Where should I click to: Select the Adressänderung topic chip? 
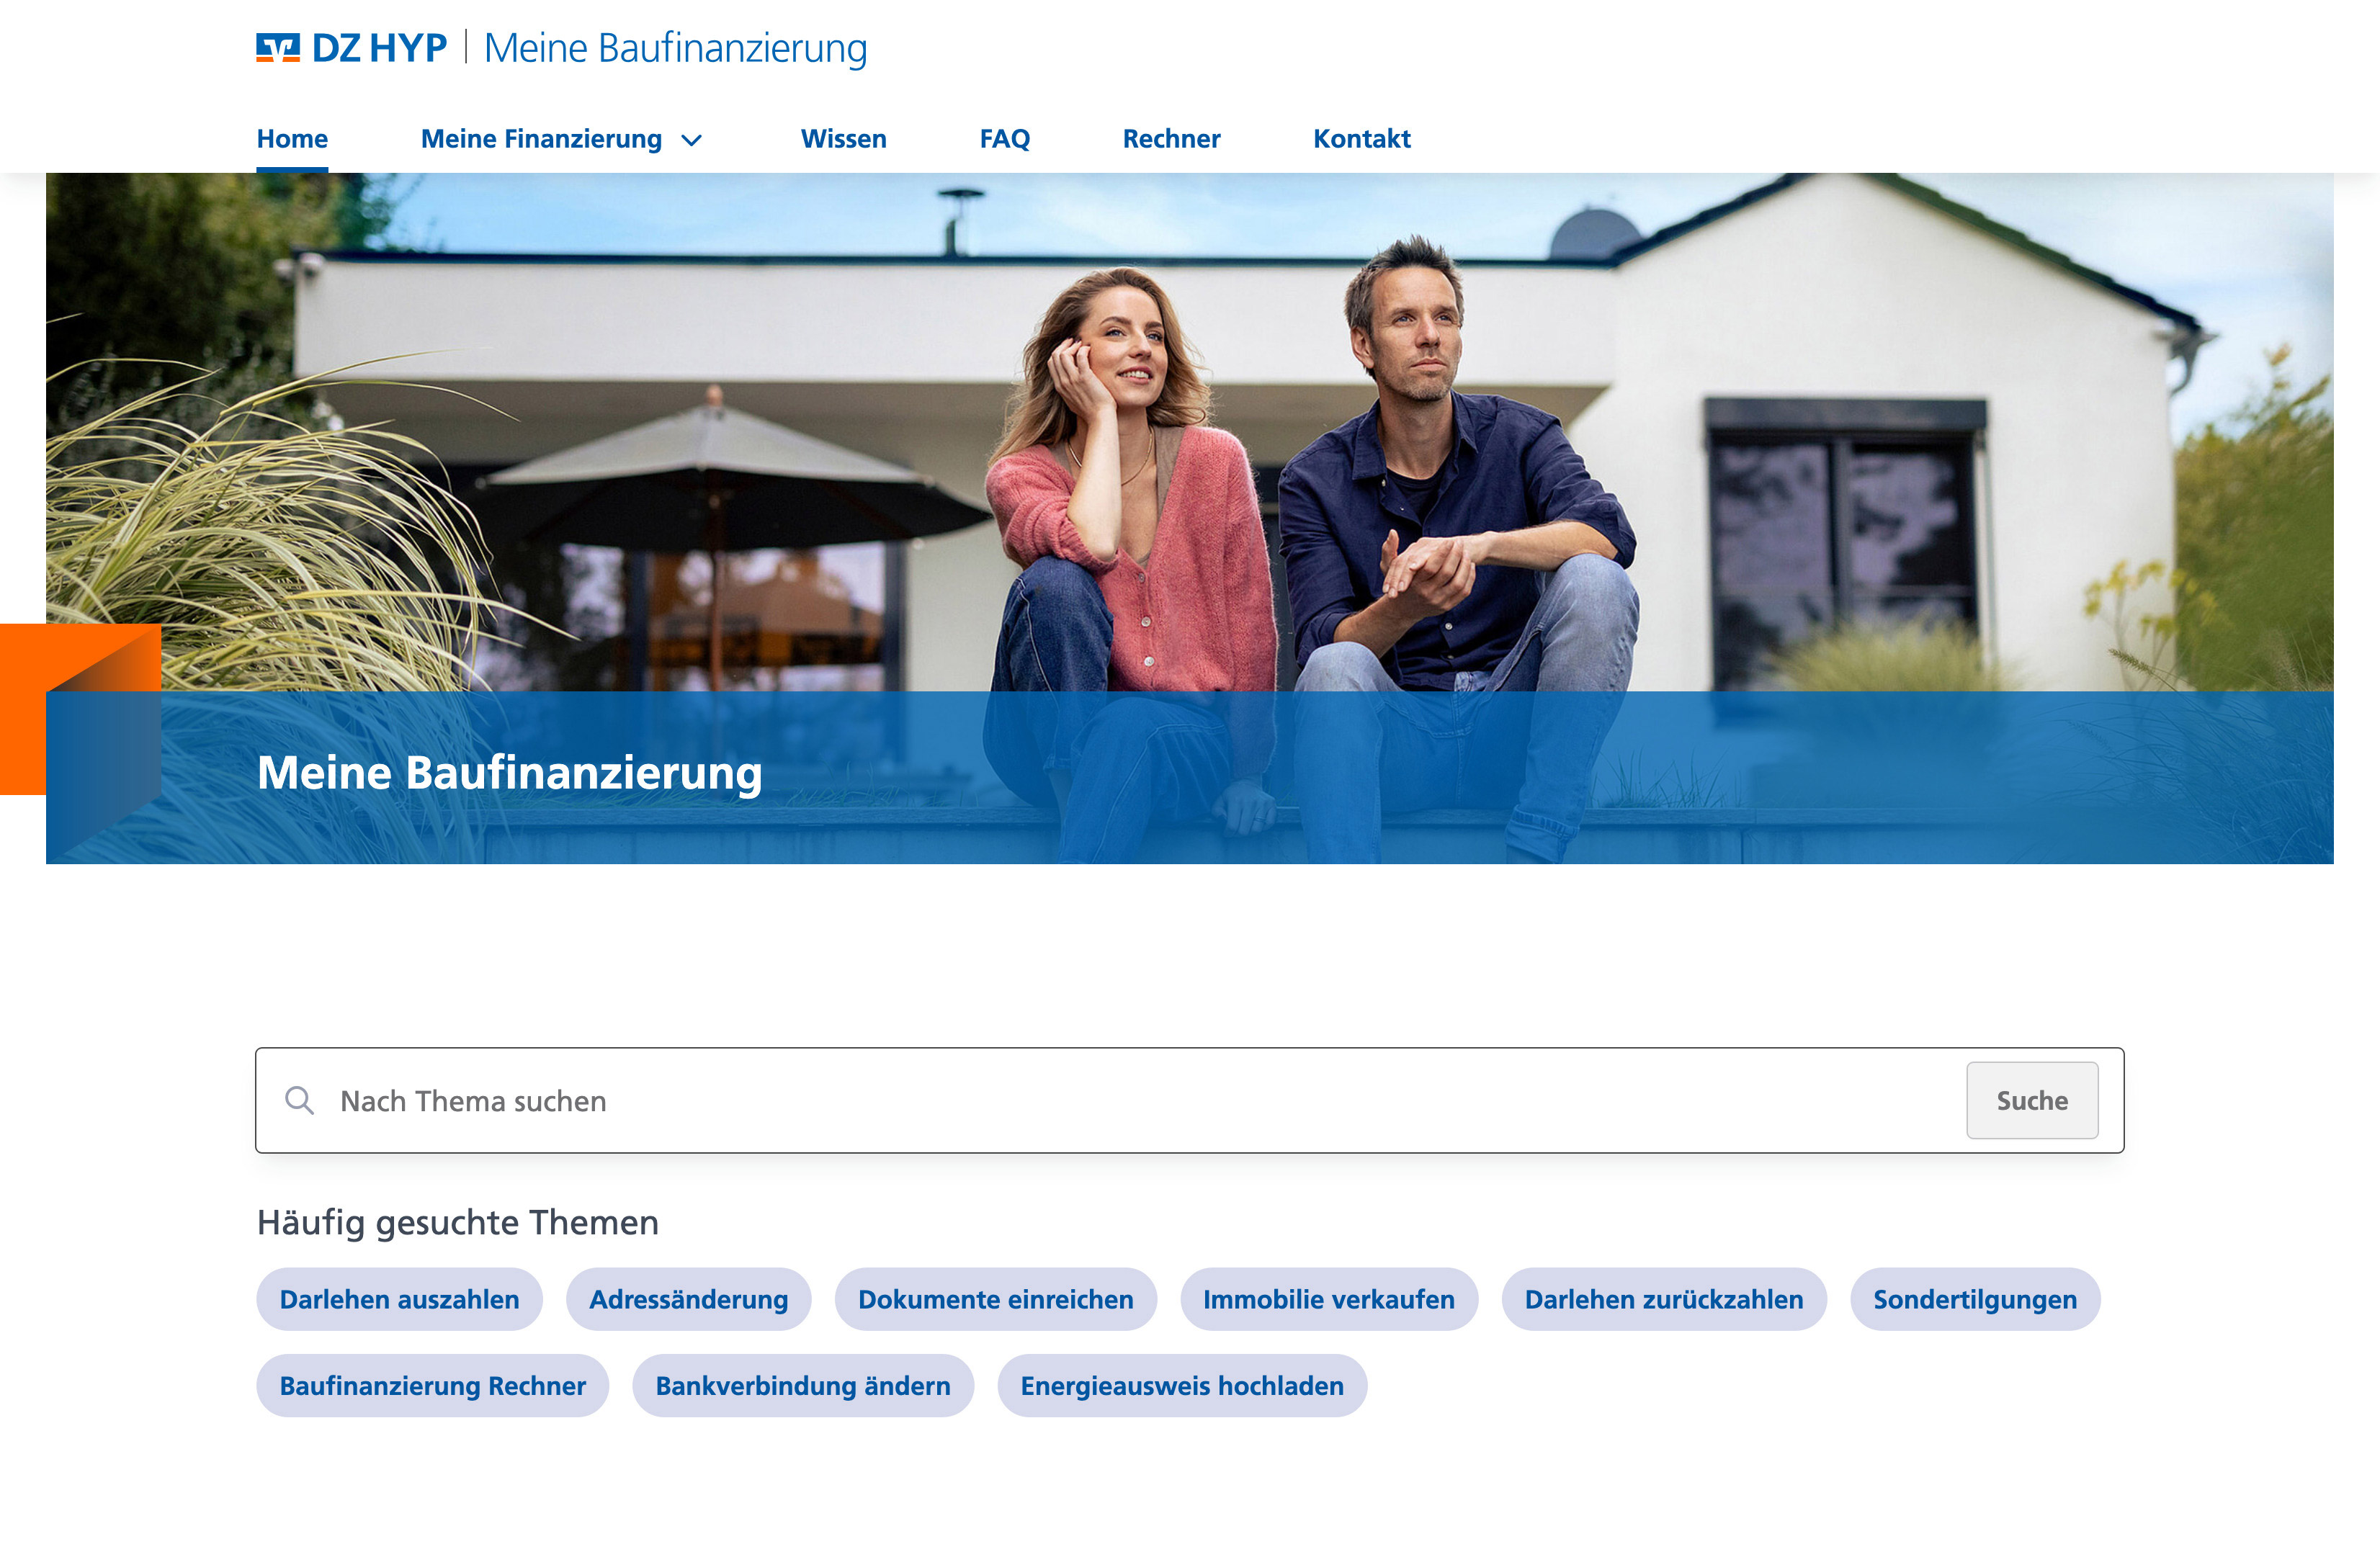688,1299
